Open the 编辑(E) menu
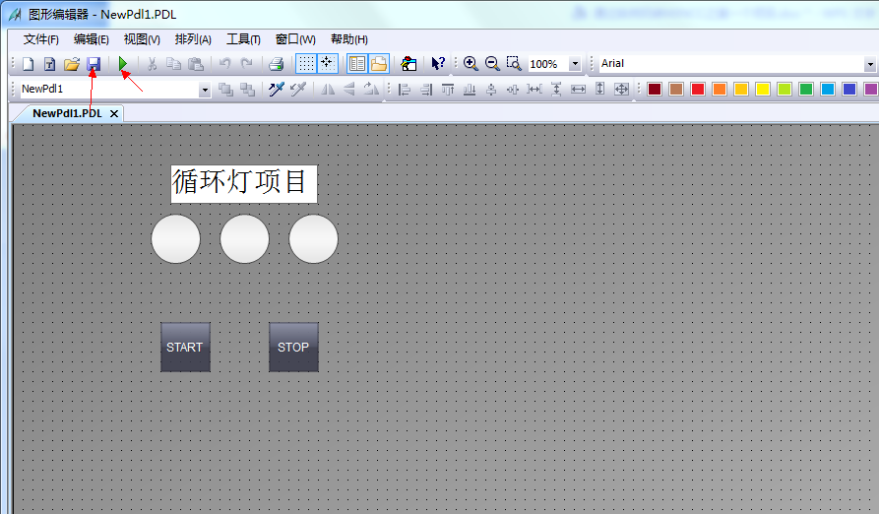This screenshot has height=514, width=879. tap(91, 39)
